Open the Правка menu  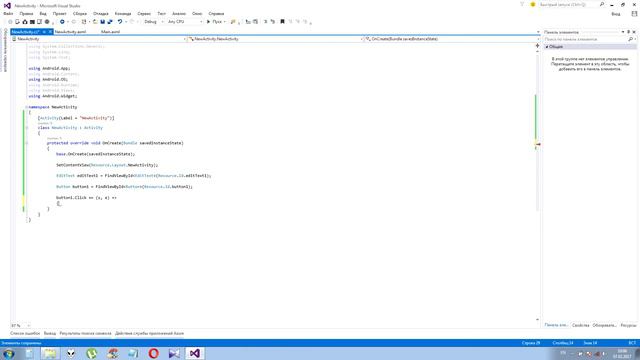click(x=26, y=13)
